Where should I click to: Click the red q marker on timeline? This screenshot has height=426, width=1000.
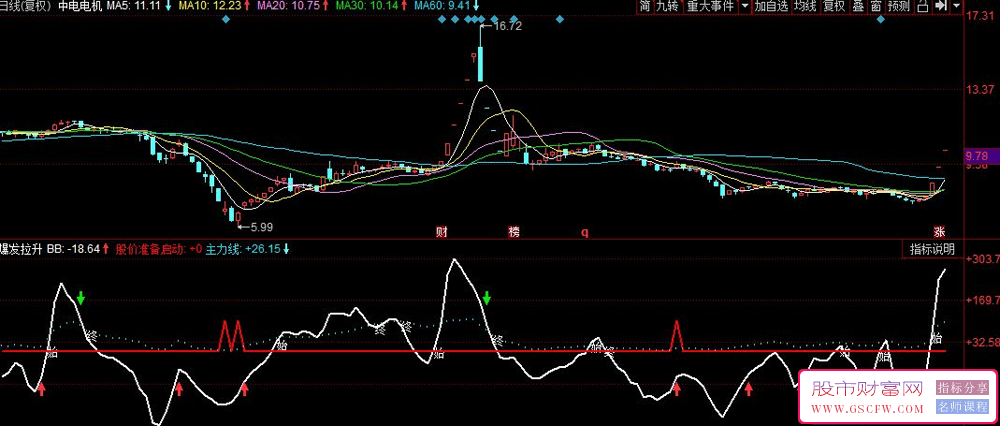pos(584,232)
